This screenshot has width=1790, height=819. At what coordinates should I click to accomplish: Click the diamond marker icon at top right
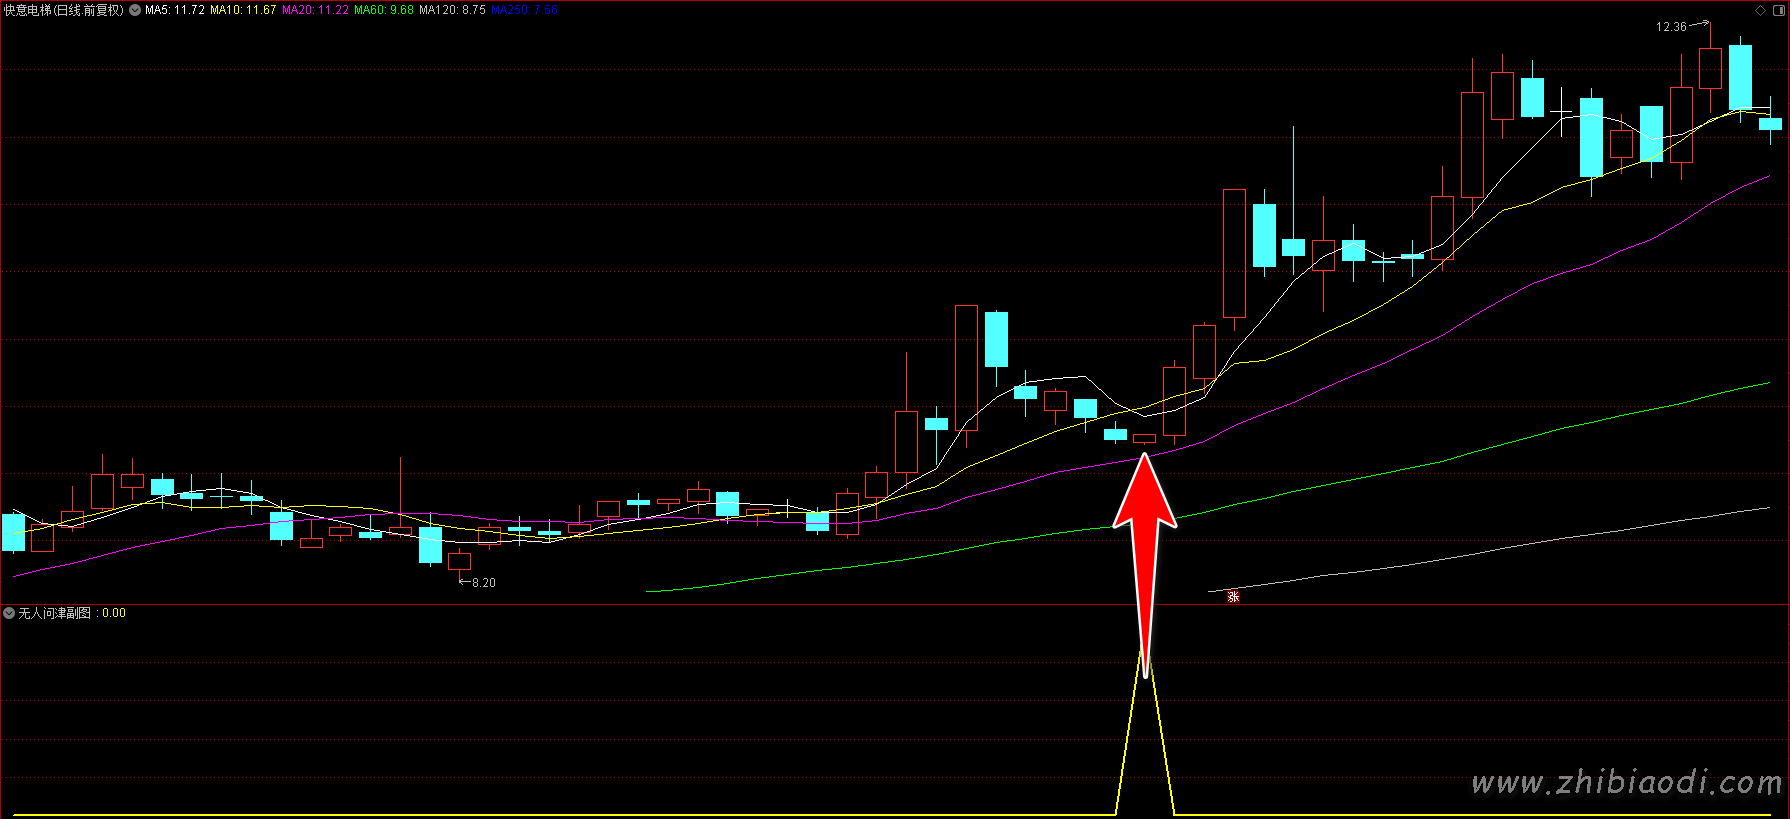coord(1761,10)
